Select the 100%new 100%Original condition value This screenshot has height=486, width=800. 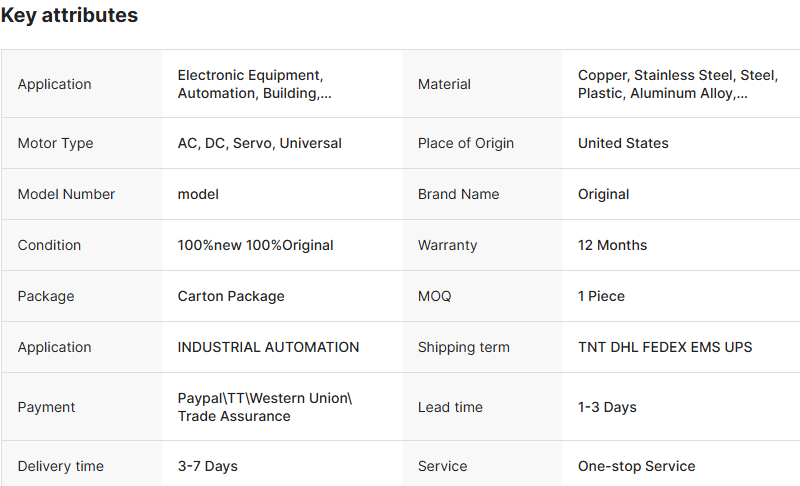pos(255,245)
